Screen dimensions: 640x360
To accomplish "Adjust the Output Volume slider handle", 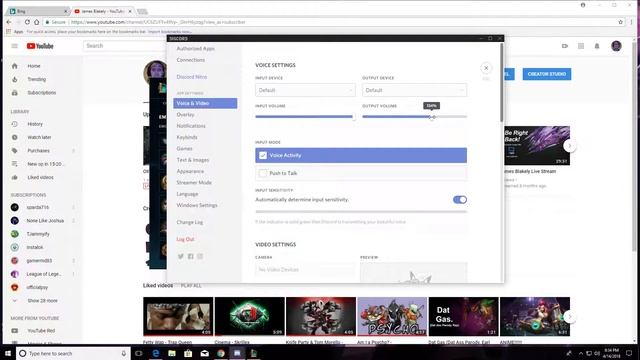I will click(433, 117).
